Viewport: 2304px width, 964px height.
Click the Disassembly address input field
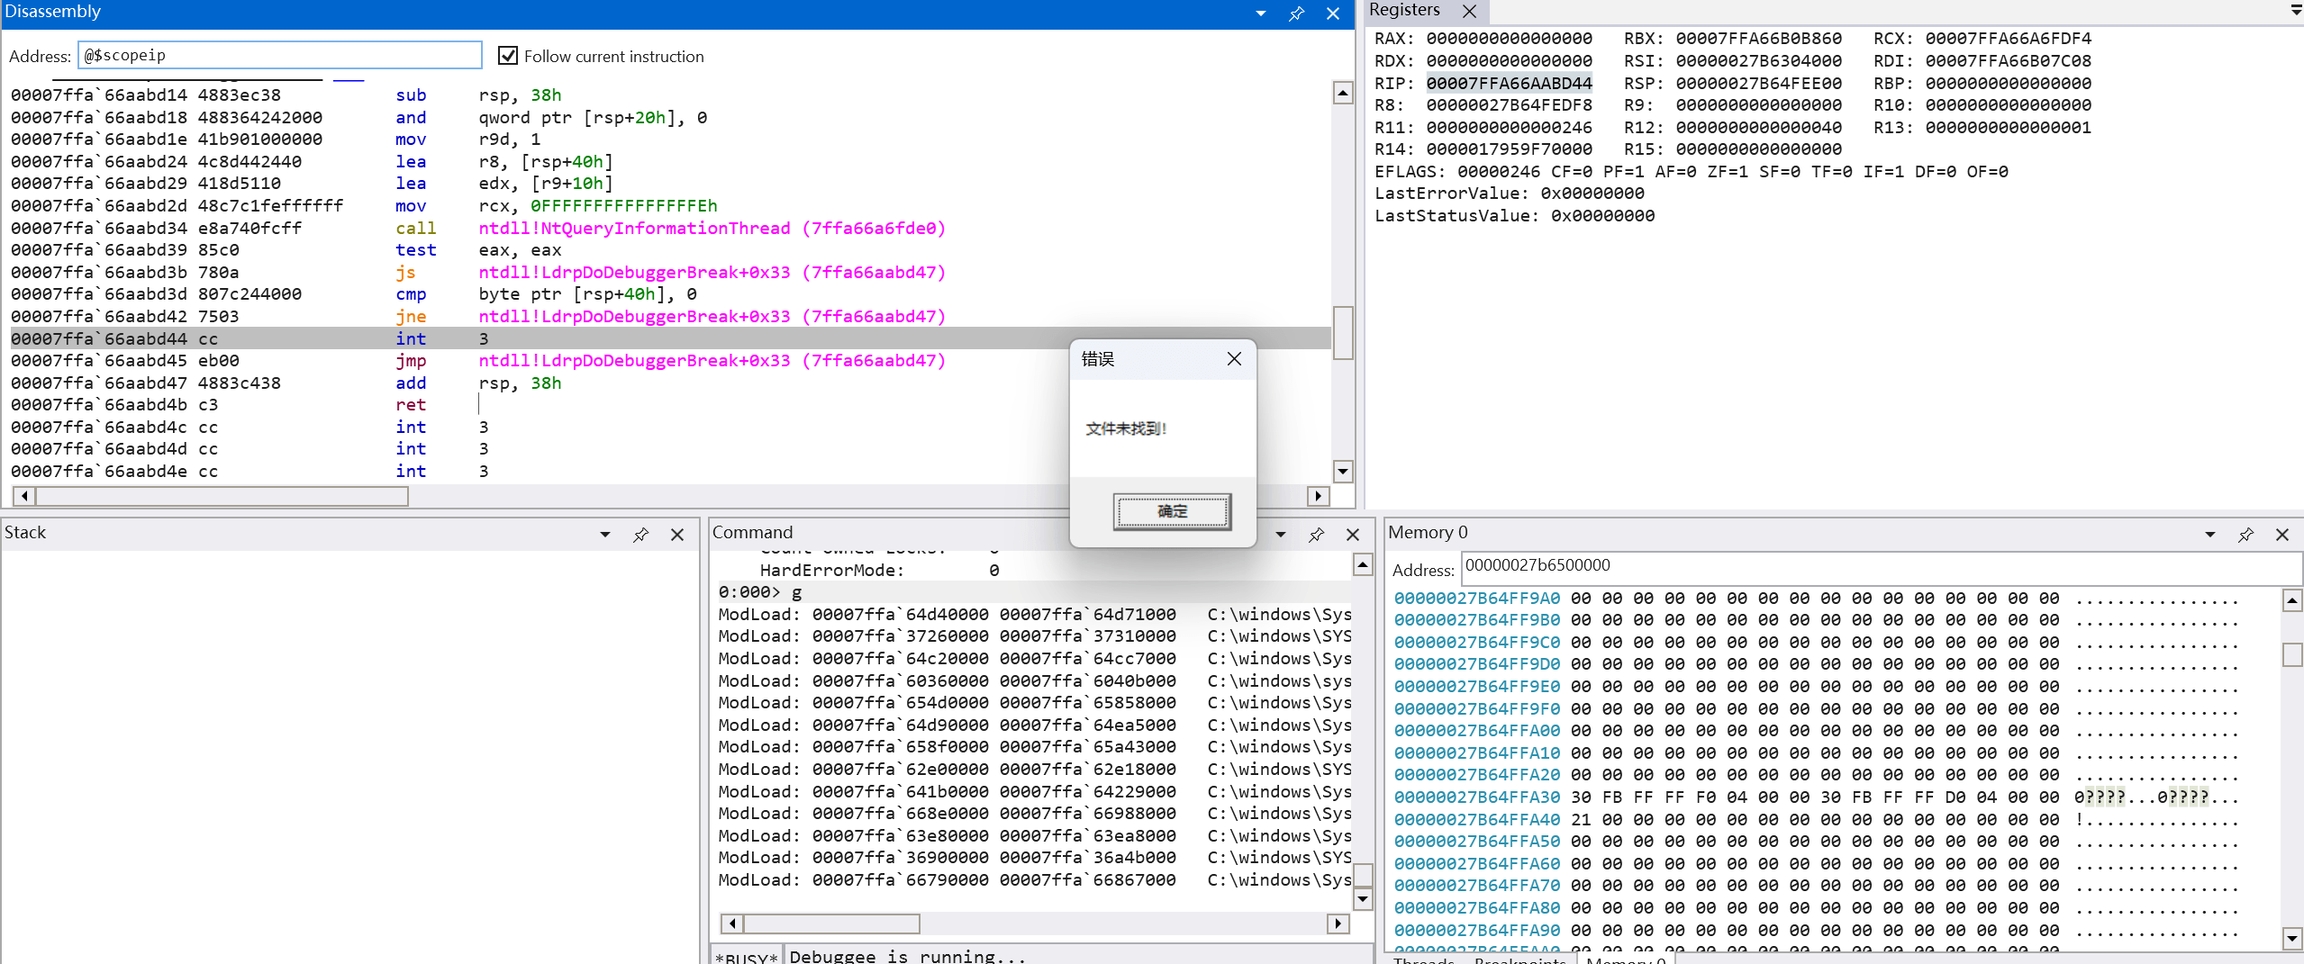pyautogui.click(x=280, y=55)
